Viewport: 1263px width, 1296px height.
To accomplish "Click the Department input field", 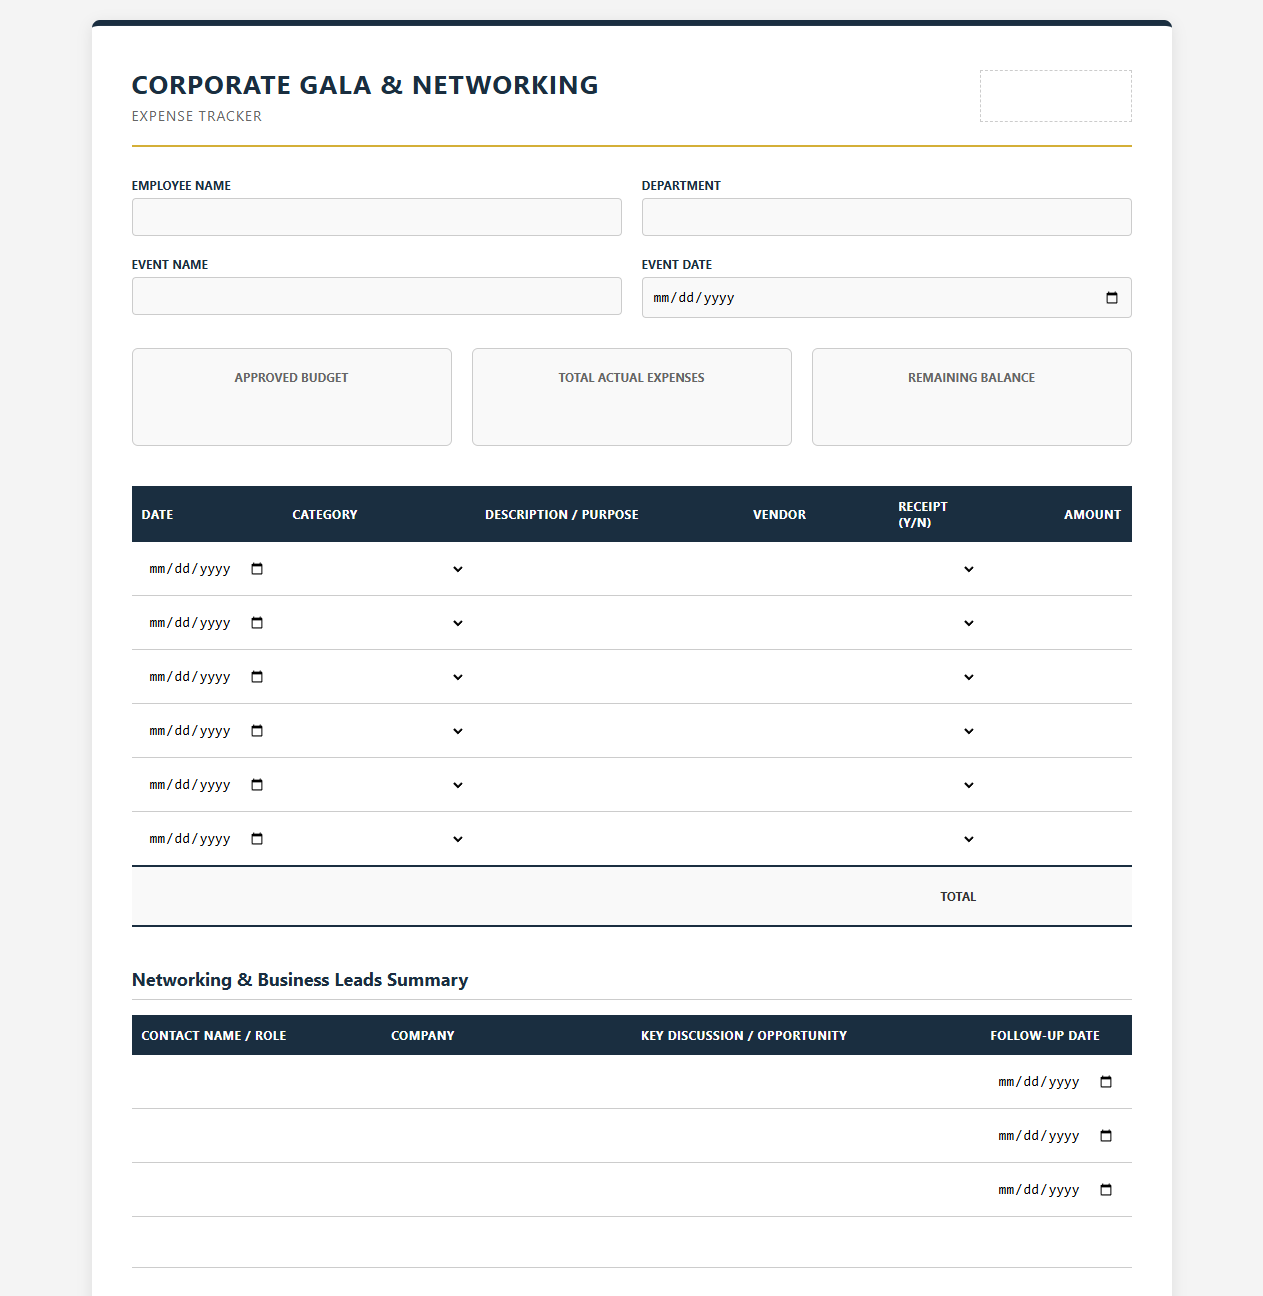I will click(887, 217).
